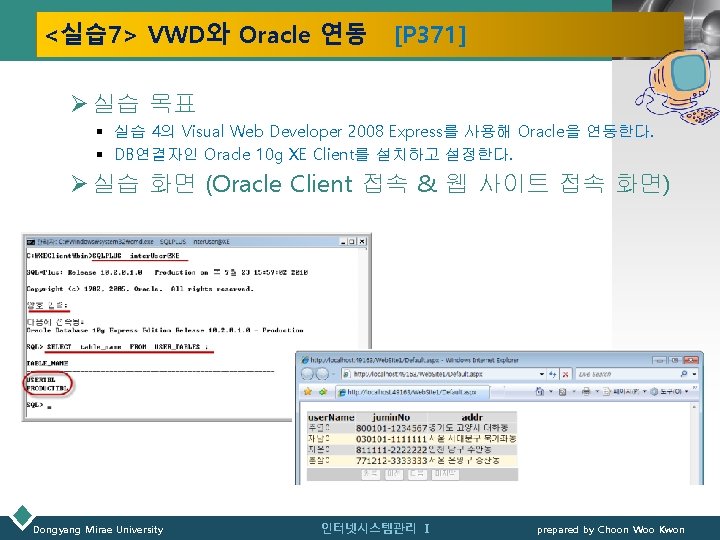Click the SQLPLUS command text in console

click(136, 256)
